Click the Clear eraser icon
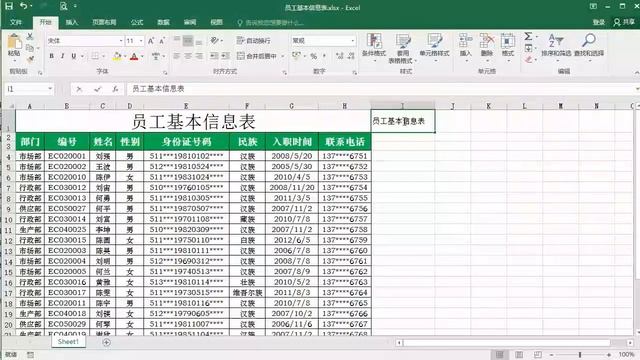Screen dimensions: 640x360 [x=529, y=60]
